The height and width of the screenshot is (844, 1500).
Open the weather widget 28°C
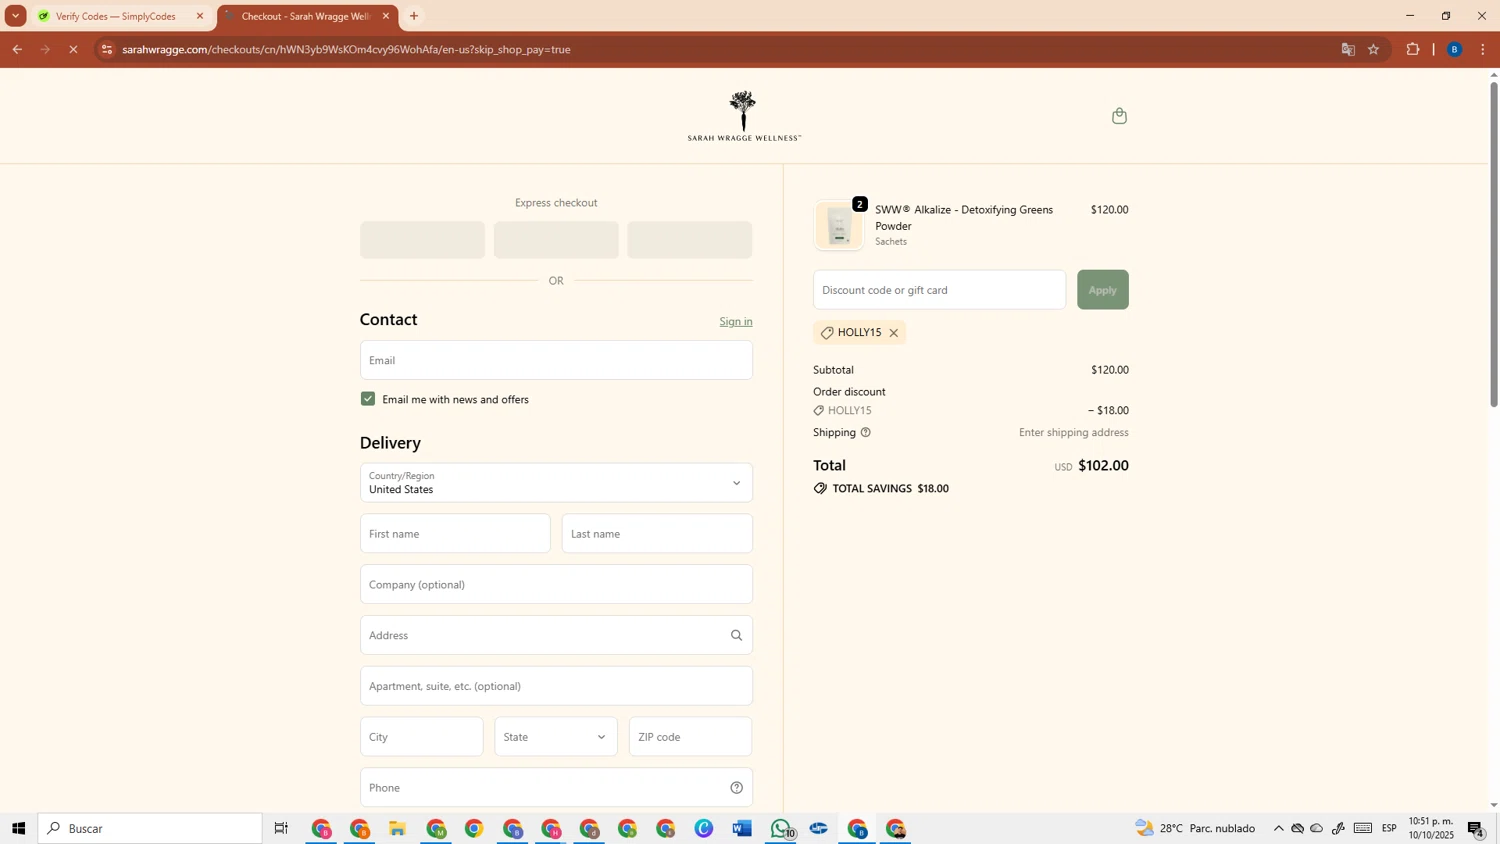click(1196, 829)
